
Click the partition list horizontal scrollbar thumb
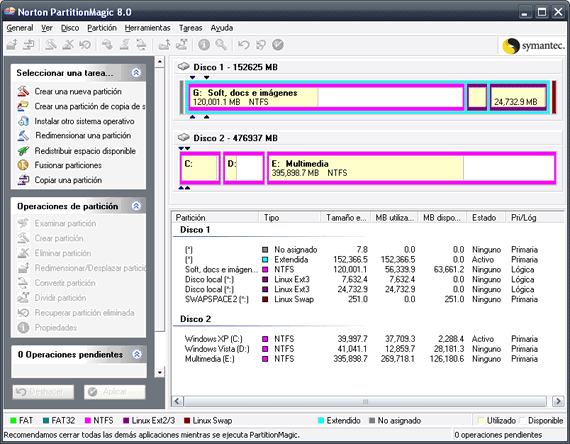[x=365, y=401]
